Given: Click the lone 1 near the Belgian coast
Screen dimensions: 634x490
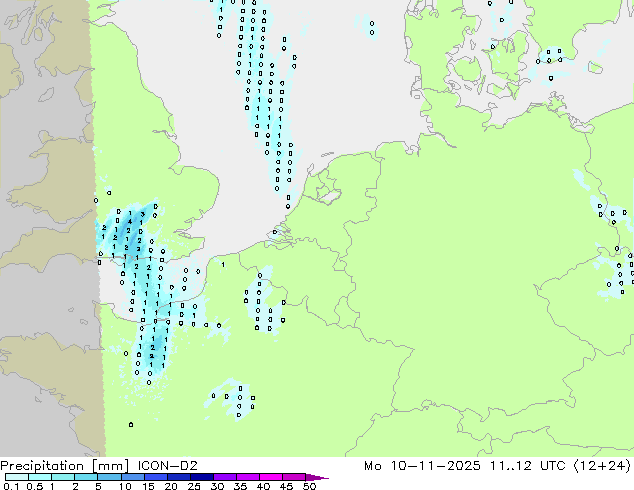Looking at the screenshot, I should (x=223, y=265).
